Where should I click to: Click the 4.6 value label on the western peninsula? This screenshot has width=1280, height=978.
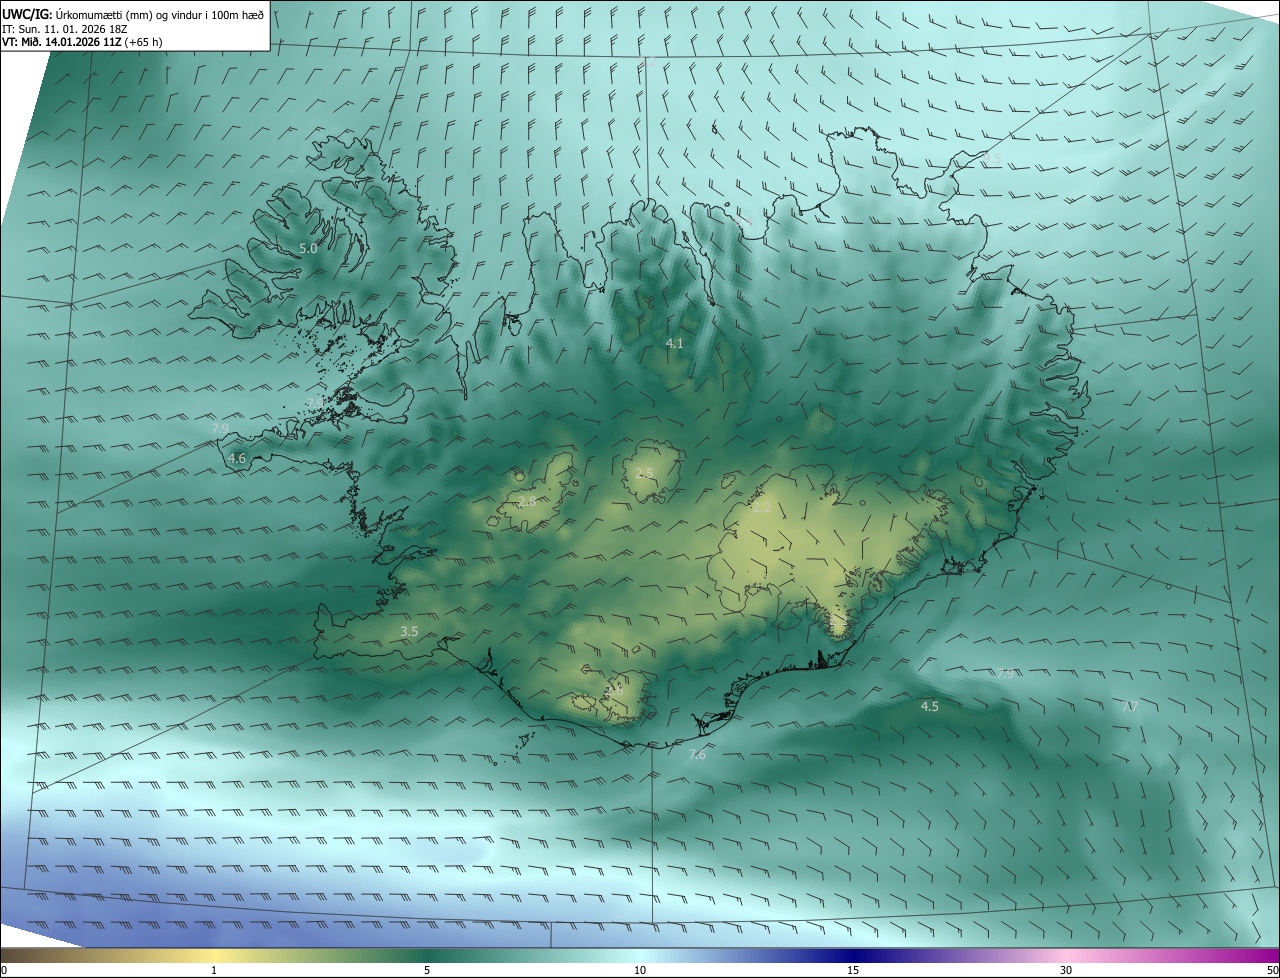pyautogui.click(x=237, y=458)
